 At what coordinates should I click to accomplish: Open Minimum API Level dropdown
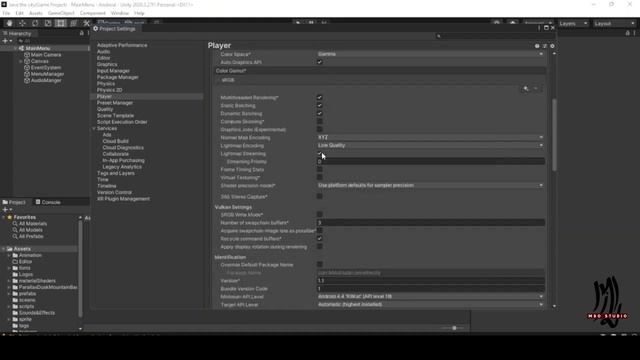coord(431,296)
